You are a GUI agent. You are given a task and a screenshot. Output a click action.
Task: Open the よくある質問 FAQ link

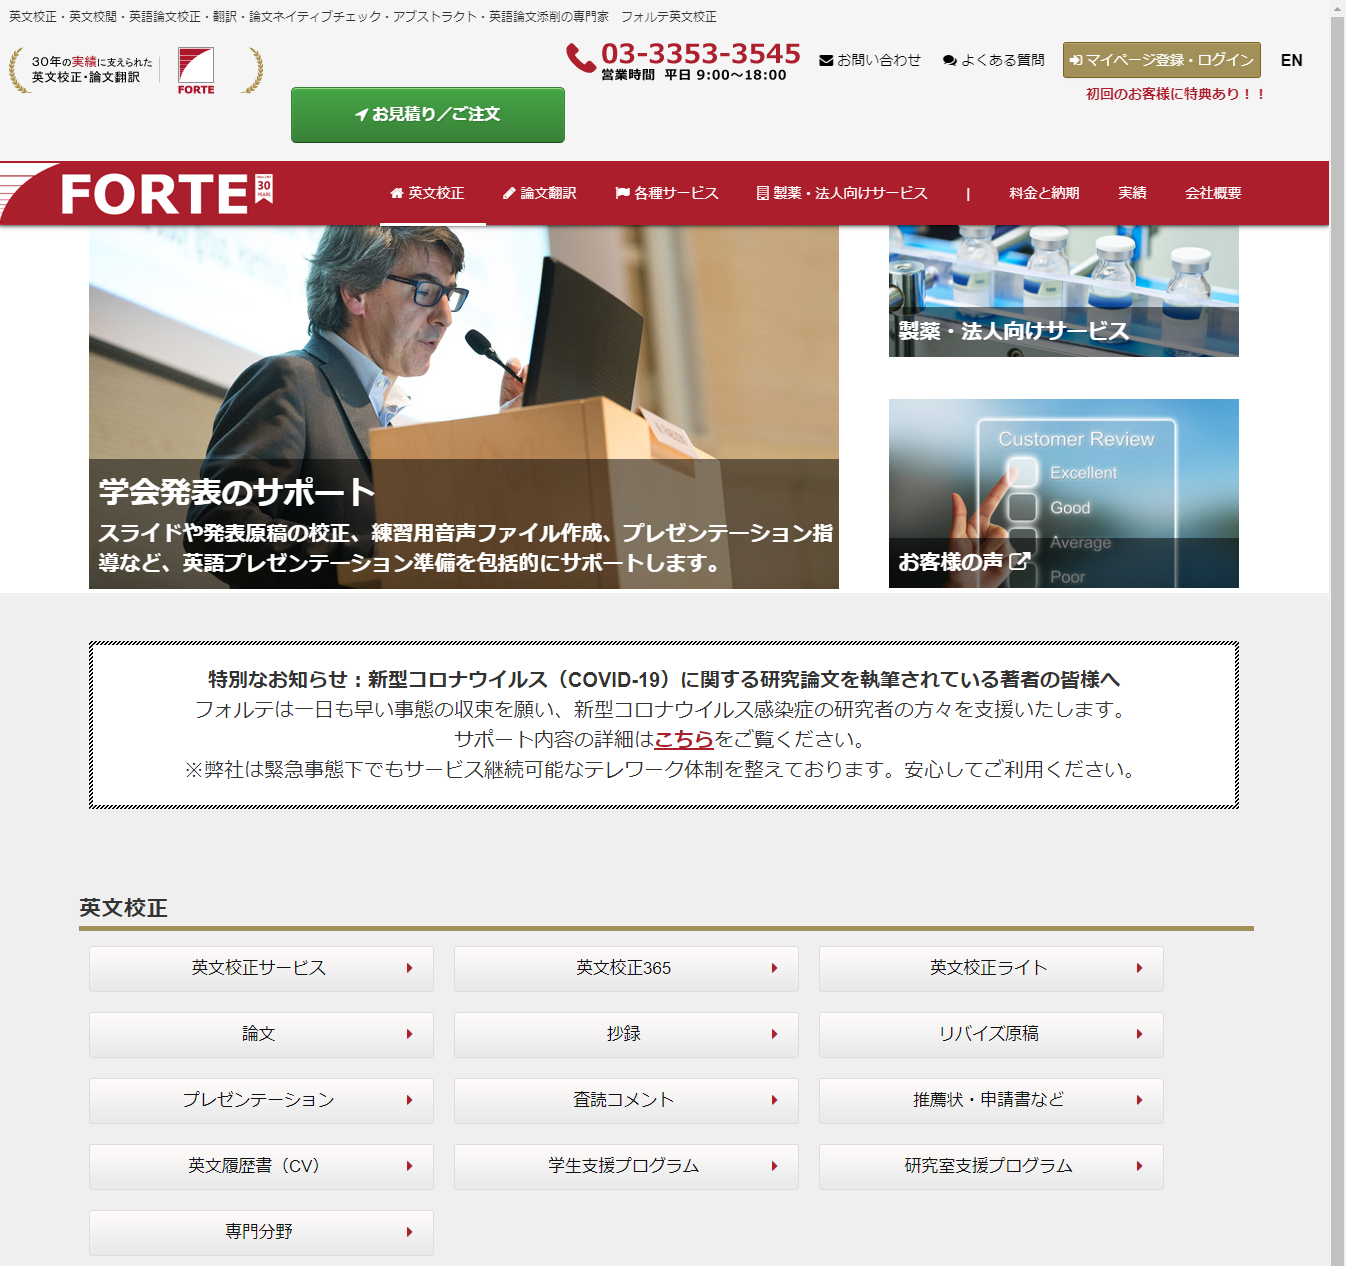[994, 60]
